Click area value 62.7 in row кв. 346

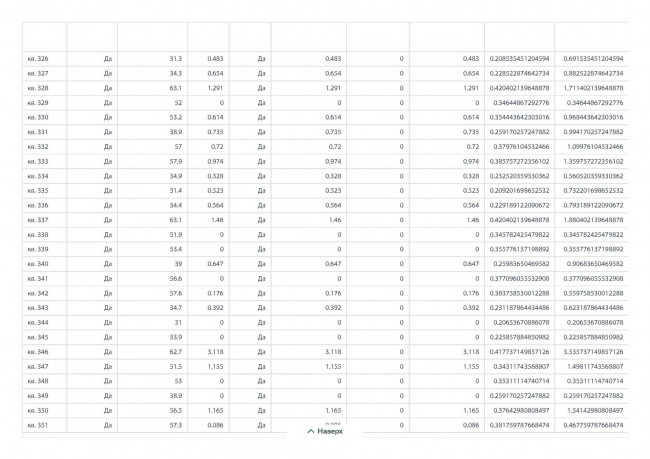tap(176, 352)
